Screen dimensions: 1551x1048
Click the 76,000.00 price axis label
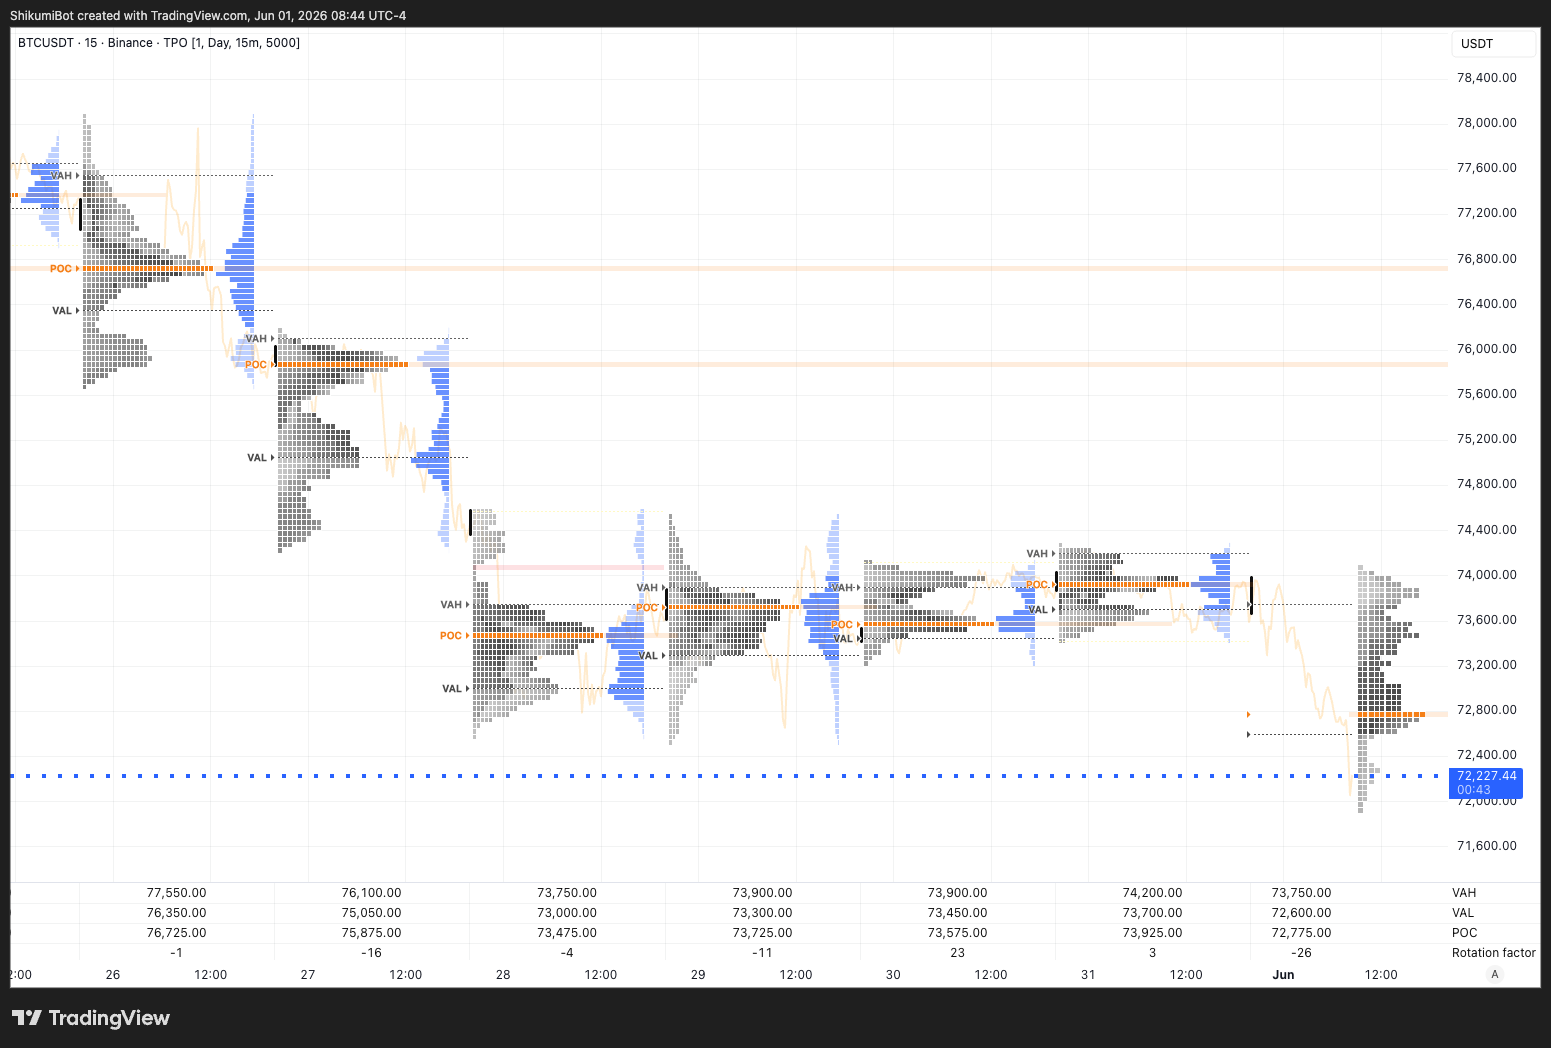pyautogui.click(x=1486, y=349)
